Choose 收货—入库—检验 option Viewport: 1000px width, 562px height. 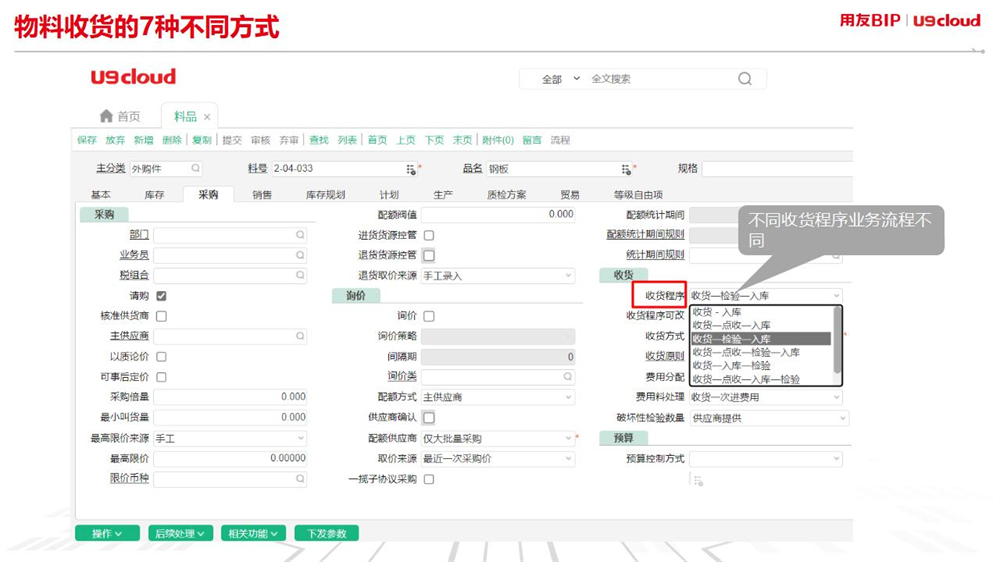pyautogui.click(x=761, y=366)
